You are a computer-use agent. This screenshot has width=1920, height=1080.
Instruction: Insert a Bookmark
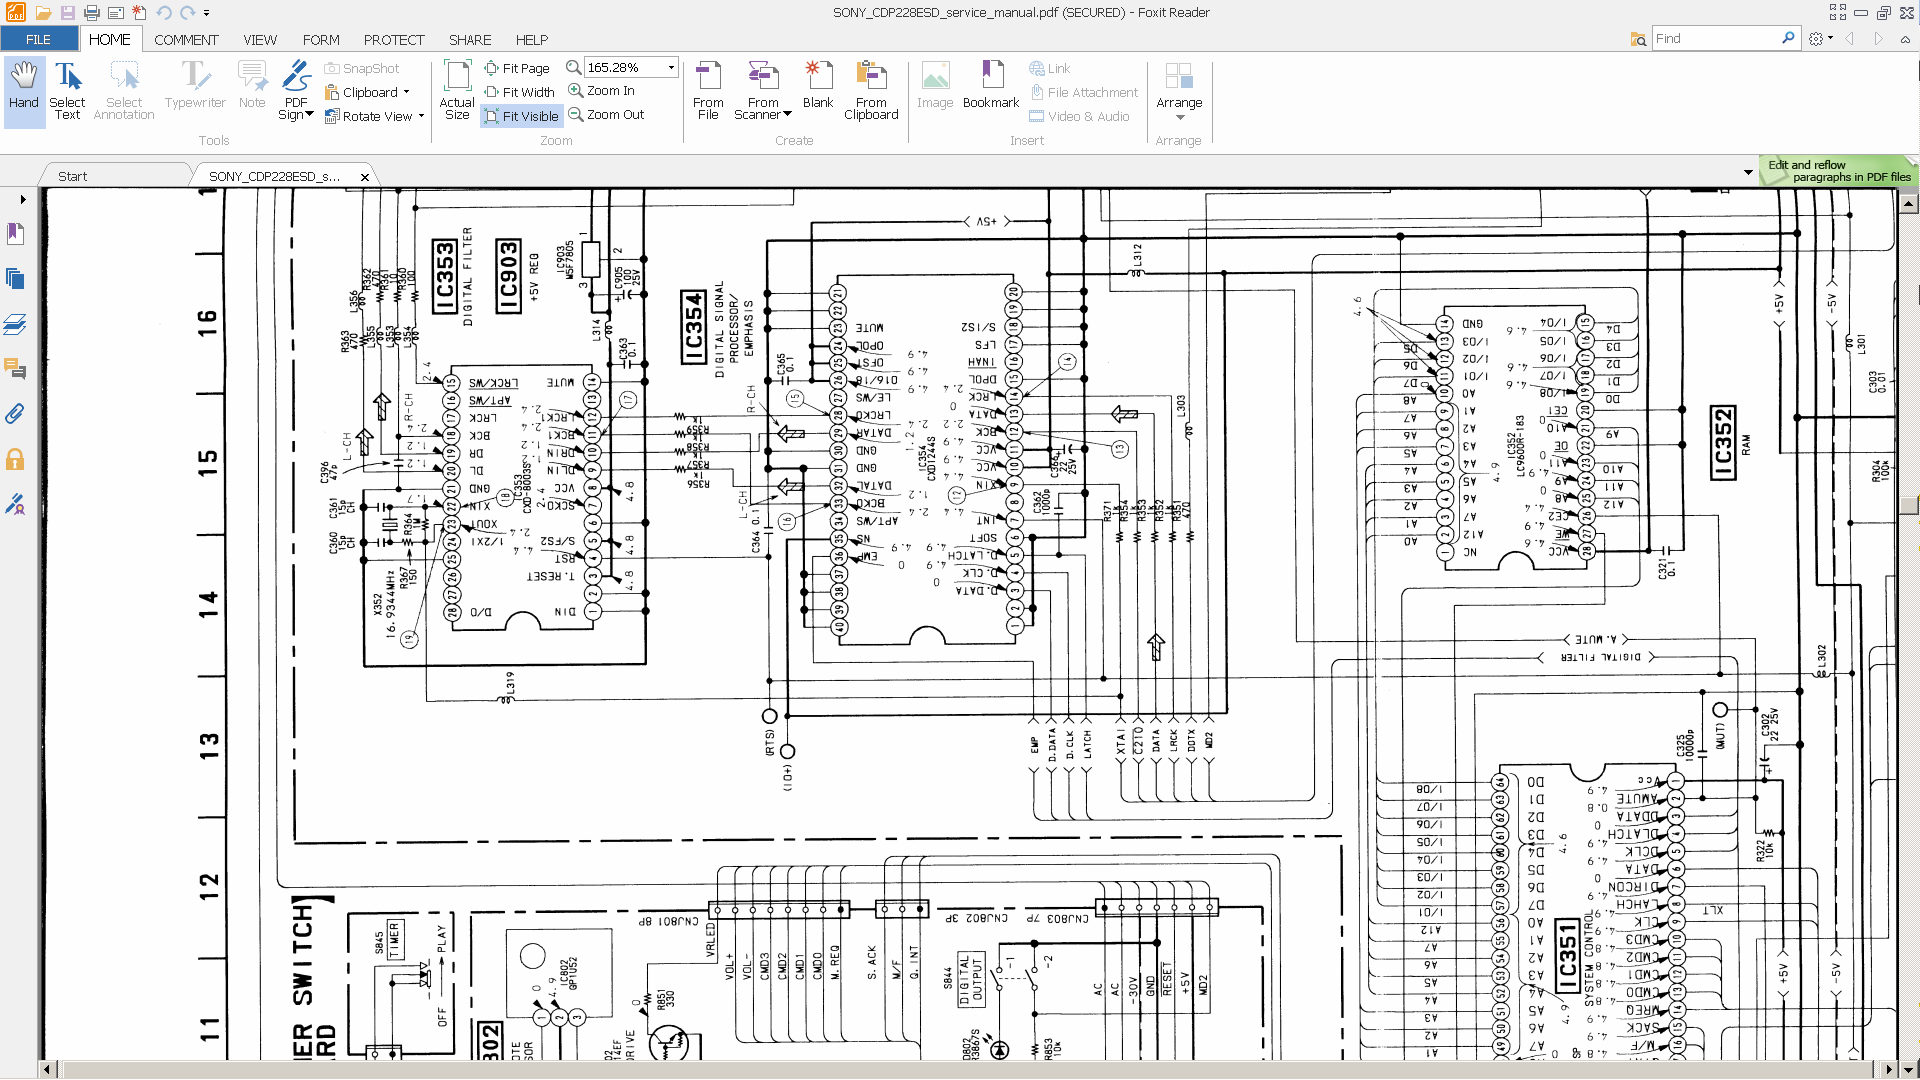coord(991,85)
